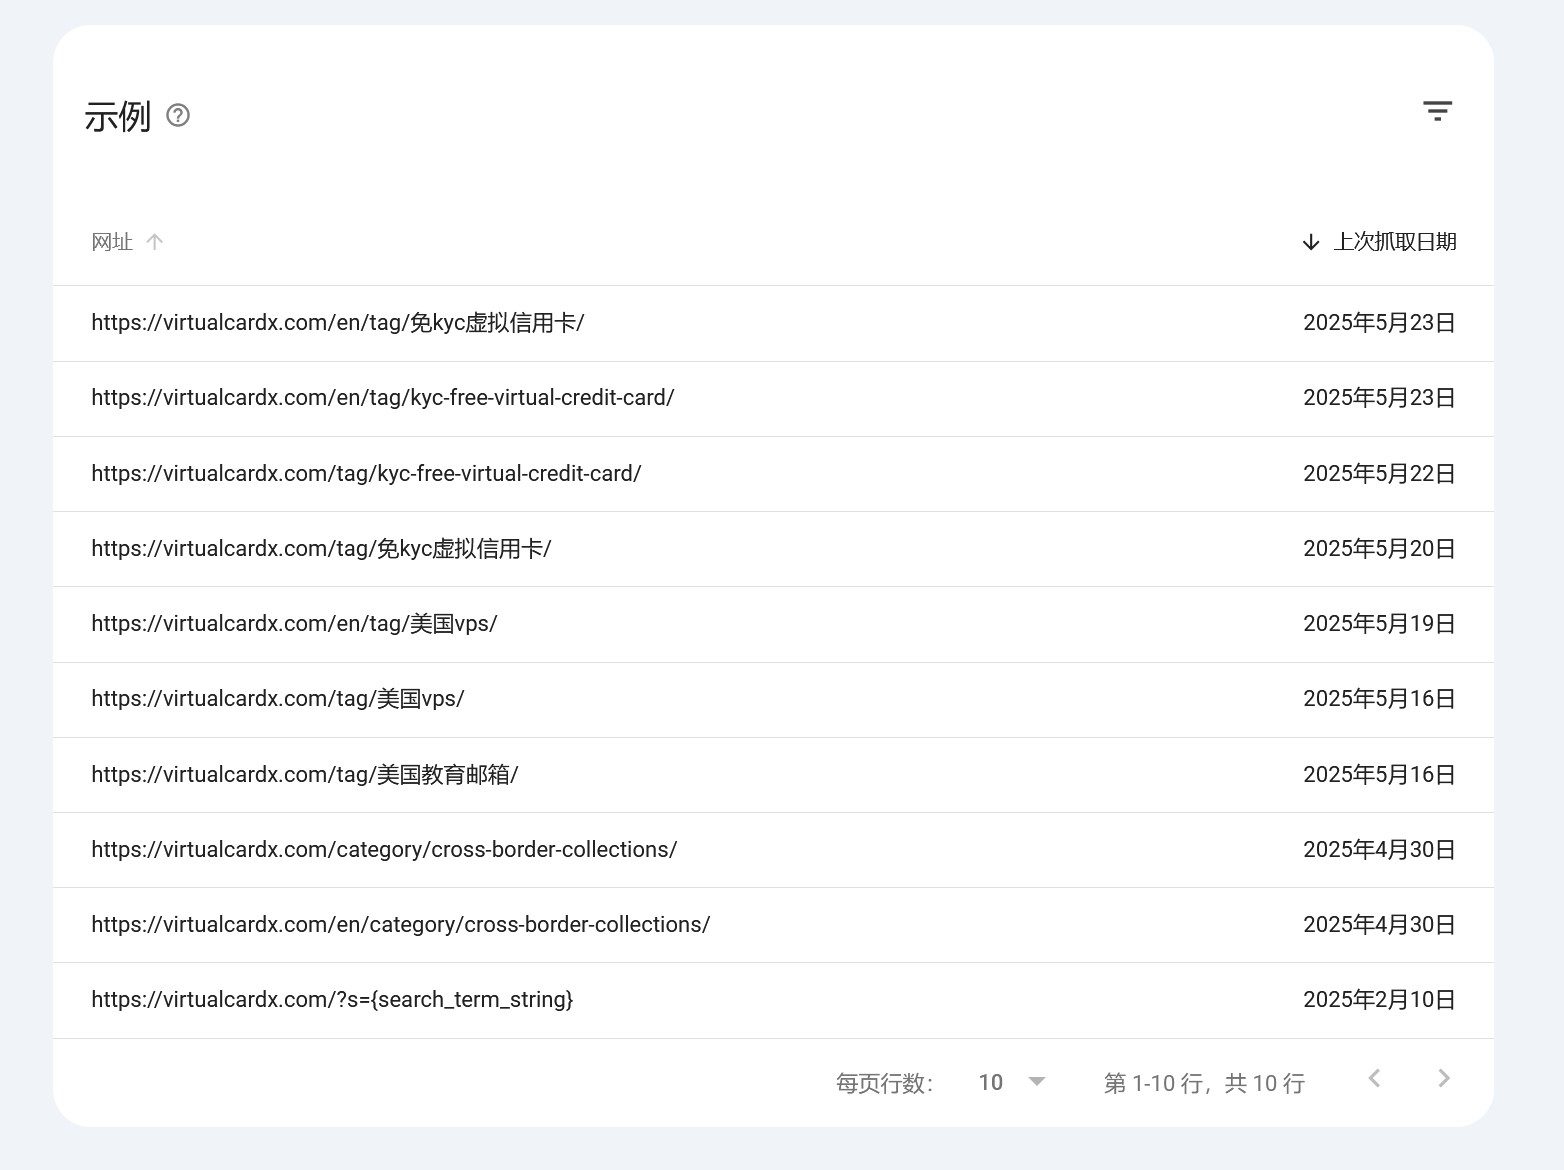Open the en/tag/免kyc虚拟信用卡 URL row
Image resolution: width=1564 pixels, height=1170 pixels.
[773, 323]
